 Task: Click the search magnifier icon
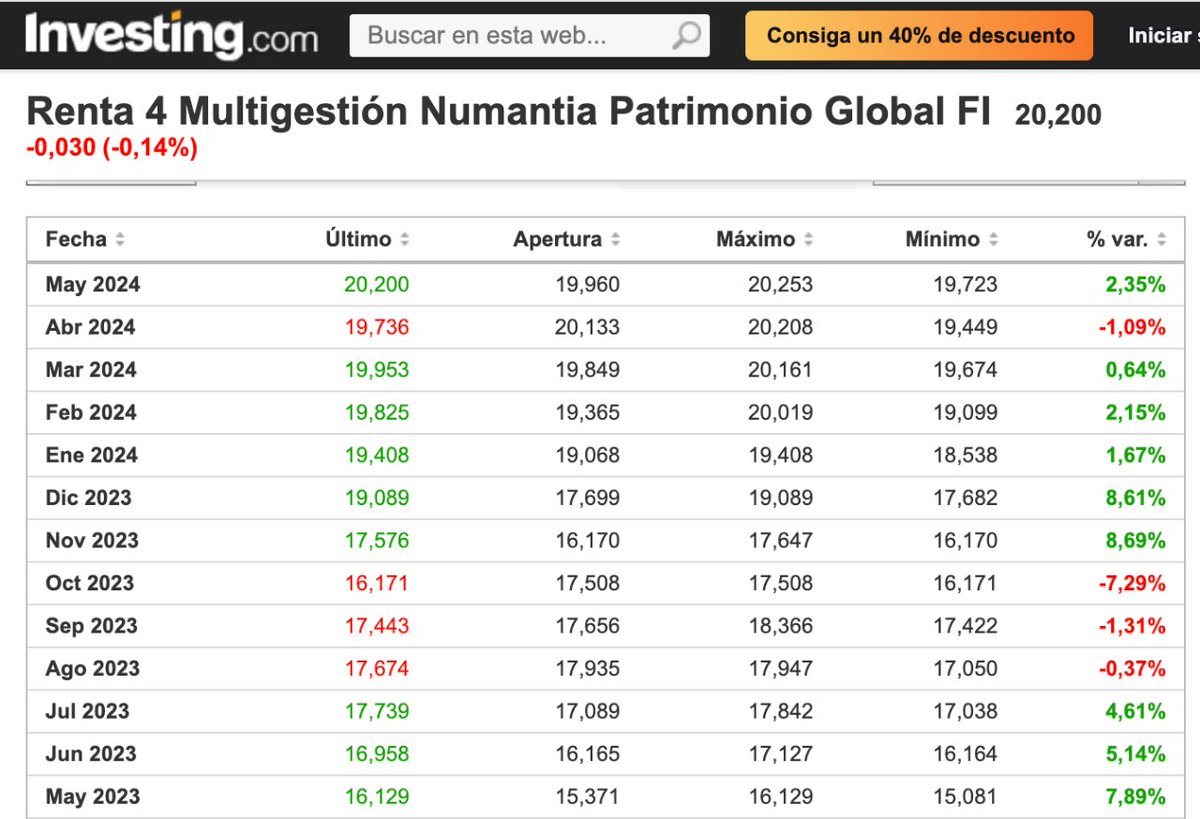[686, 36]
